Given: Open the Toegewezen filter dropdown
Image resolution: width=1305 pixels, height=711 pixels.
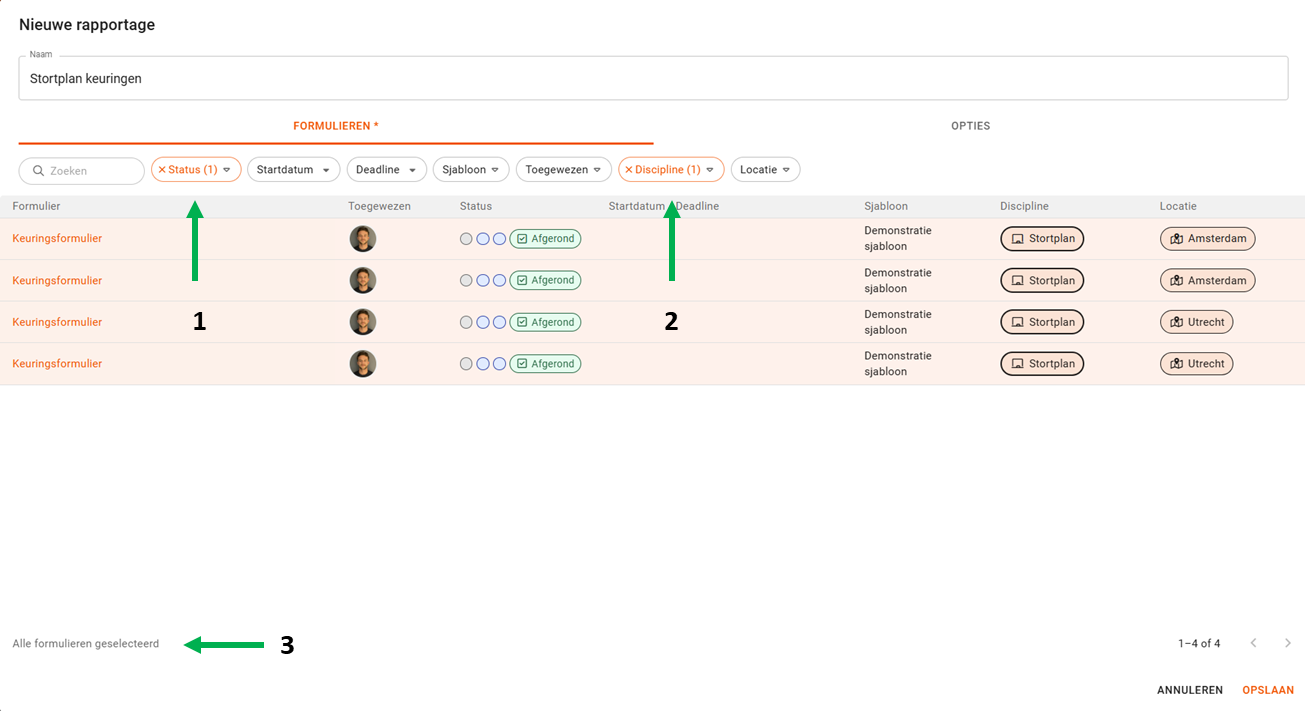Looking at the screenshot, I should tap(564, 170).
